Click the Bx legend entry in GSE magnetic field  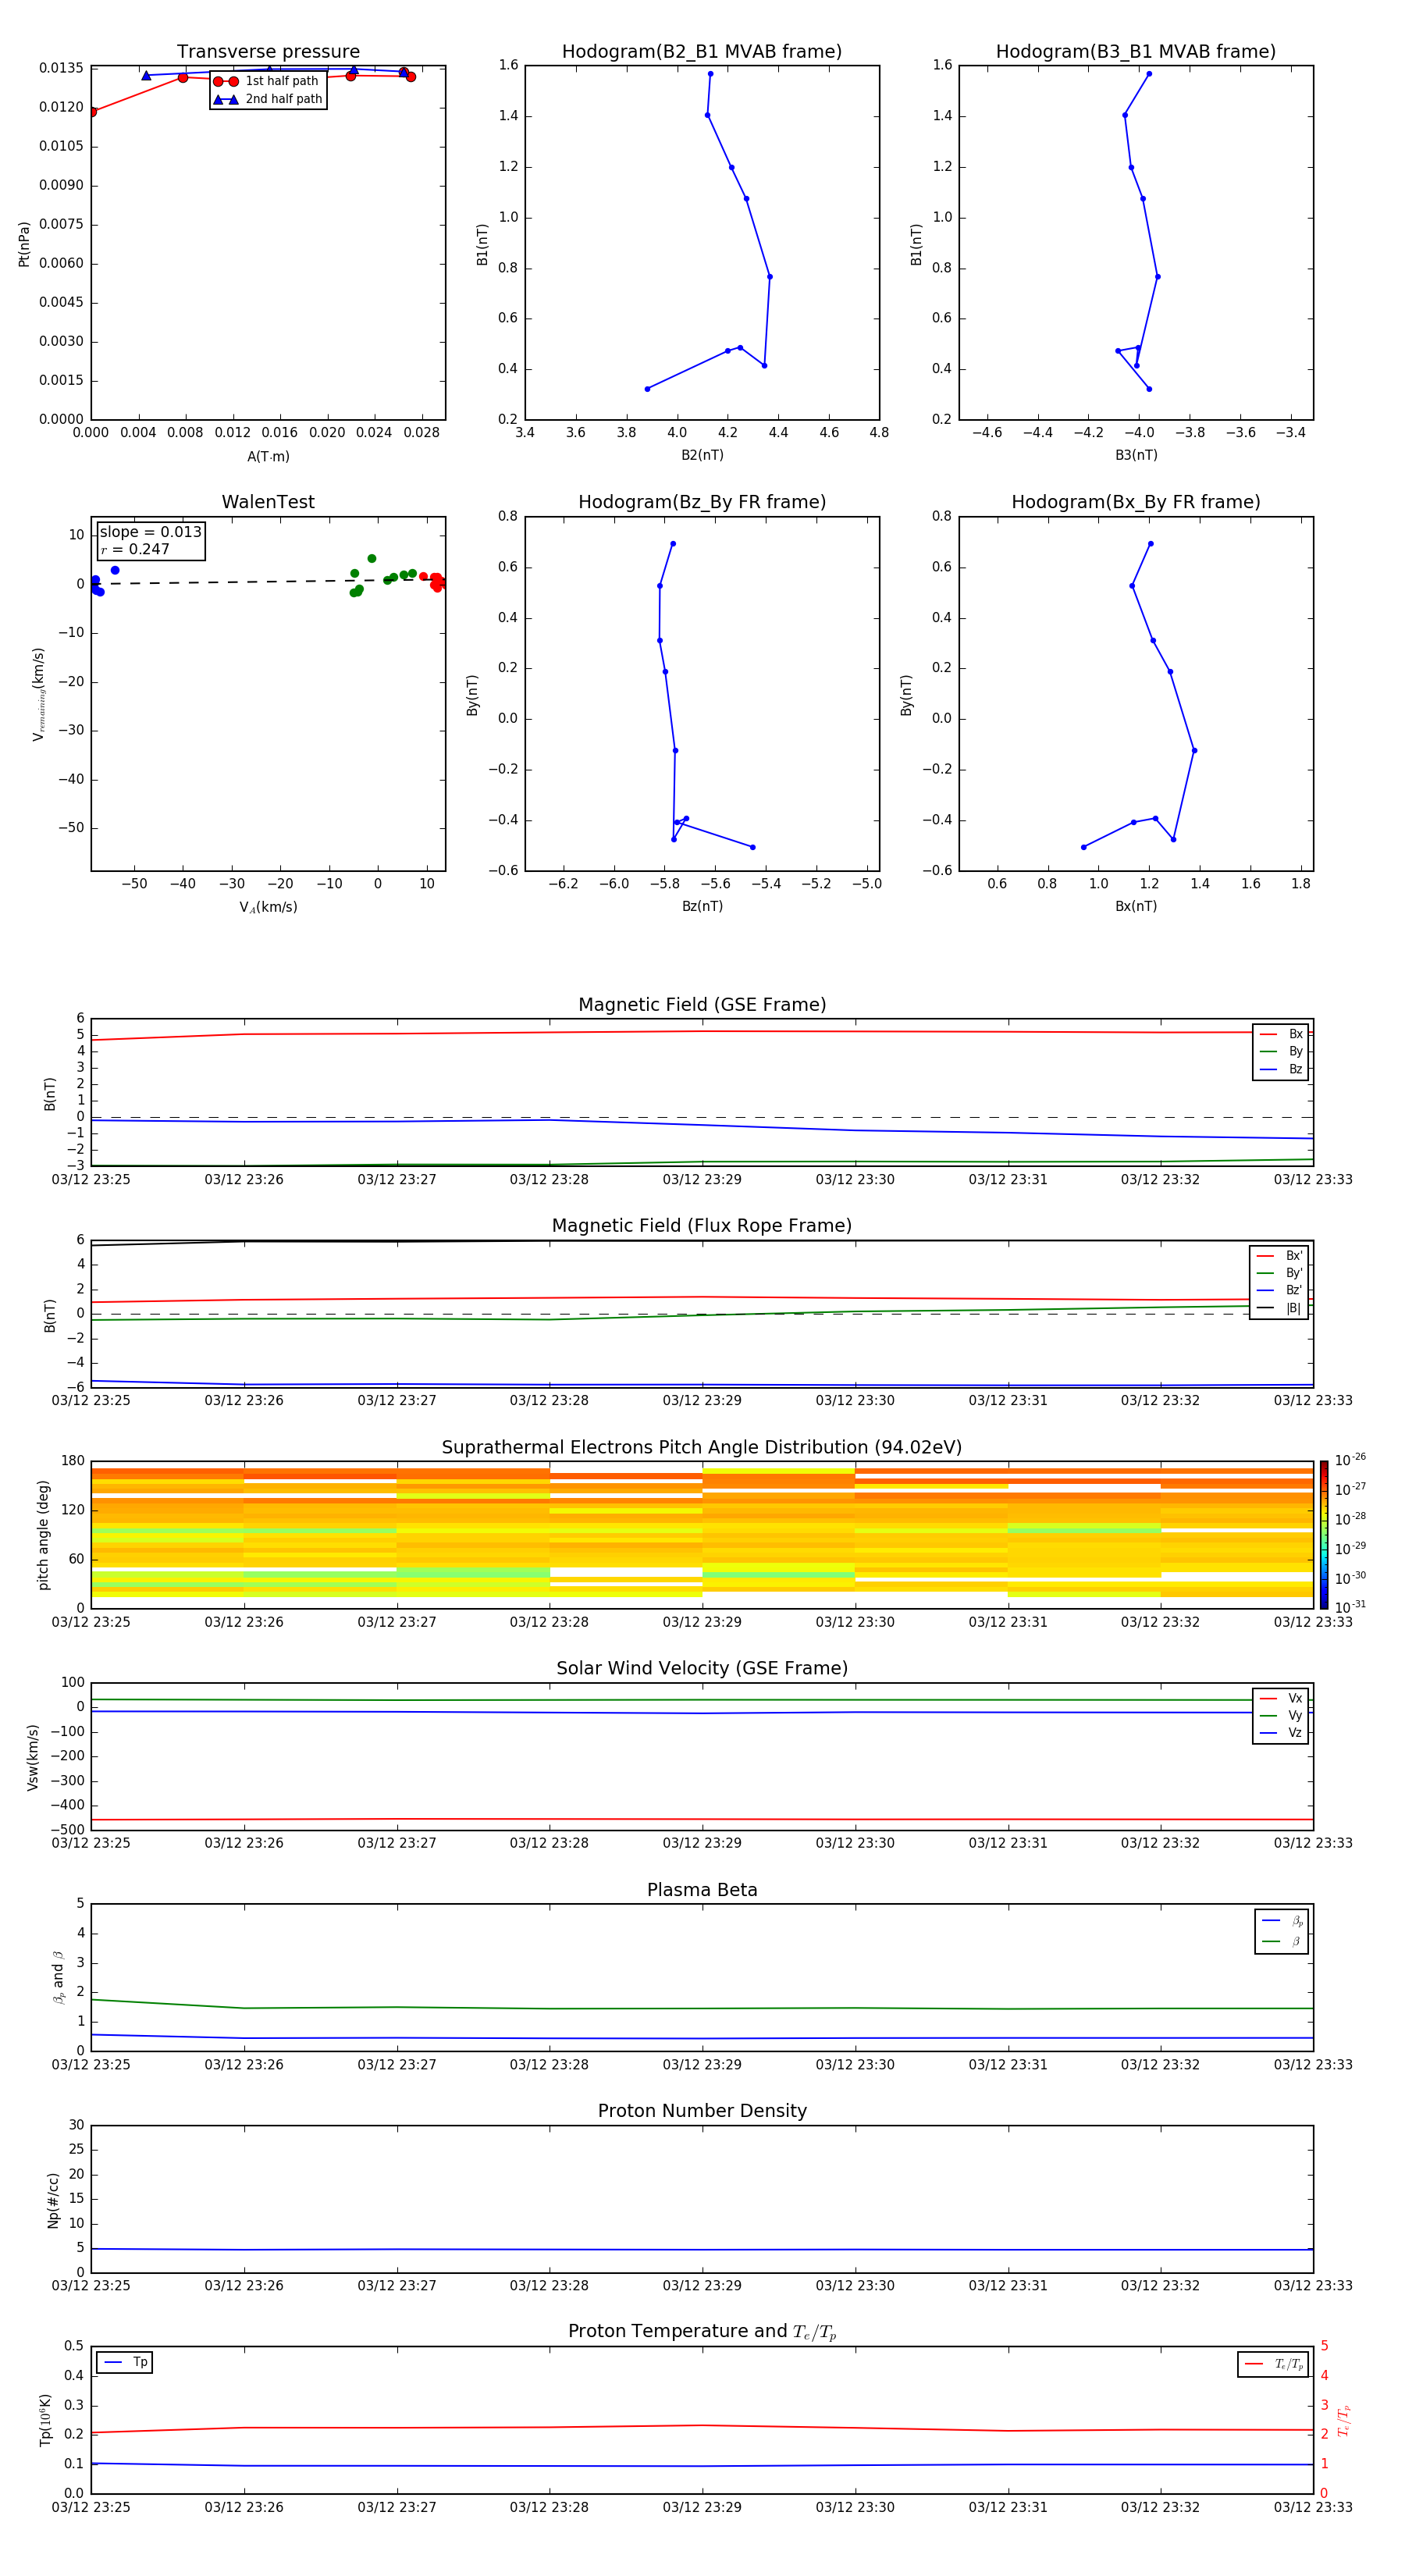pos(1281,1034)
